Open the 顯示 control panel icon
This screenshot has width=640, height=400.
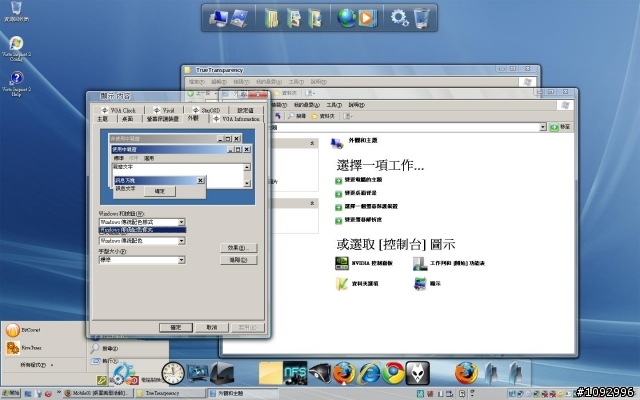click(x=427, y=283)
